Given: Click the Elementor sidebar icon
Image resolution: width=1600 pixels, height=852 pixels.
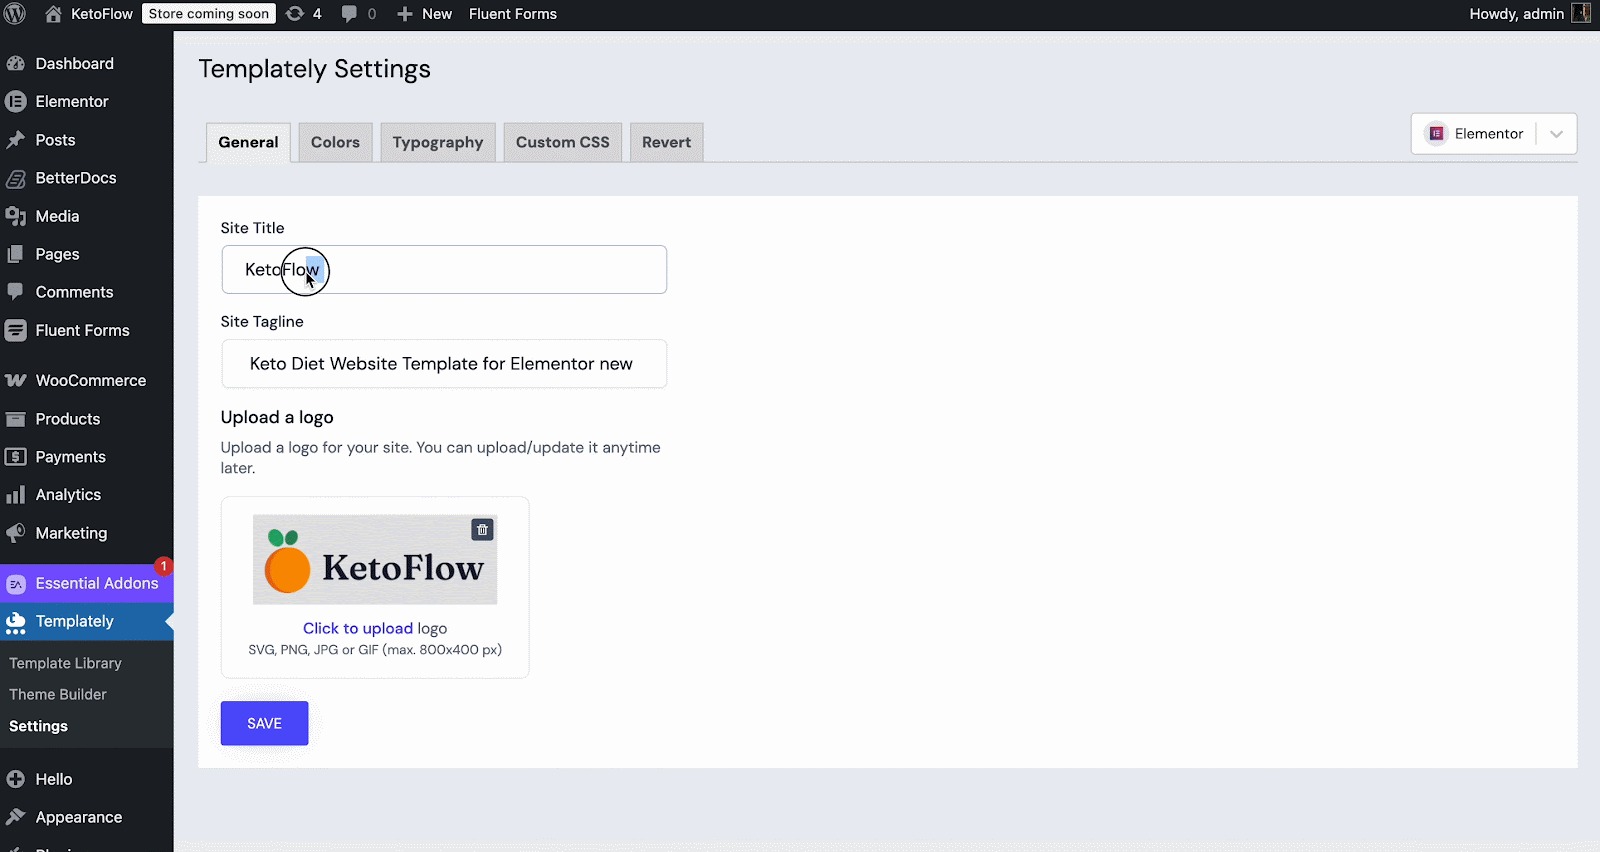Looking at the screenshot, I should (x=15, y=101).
